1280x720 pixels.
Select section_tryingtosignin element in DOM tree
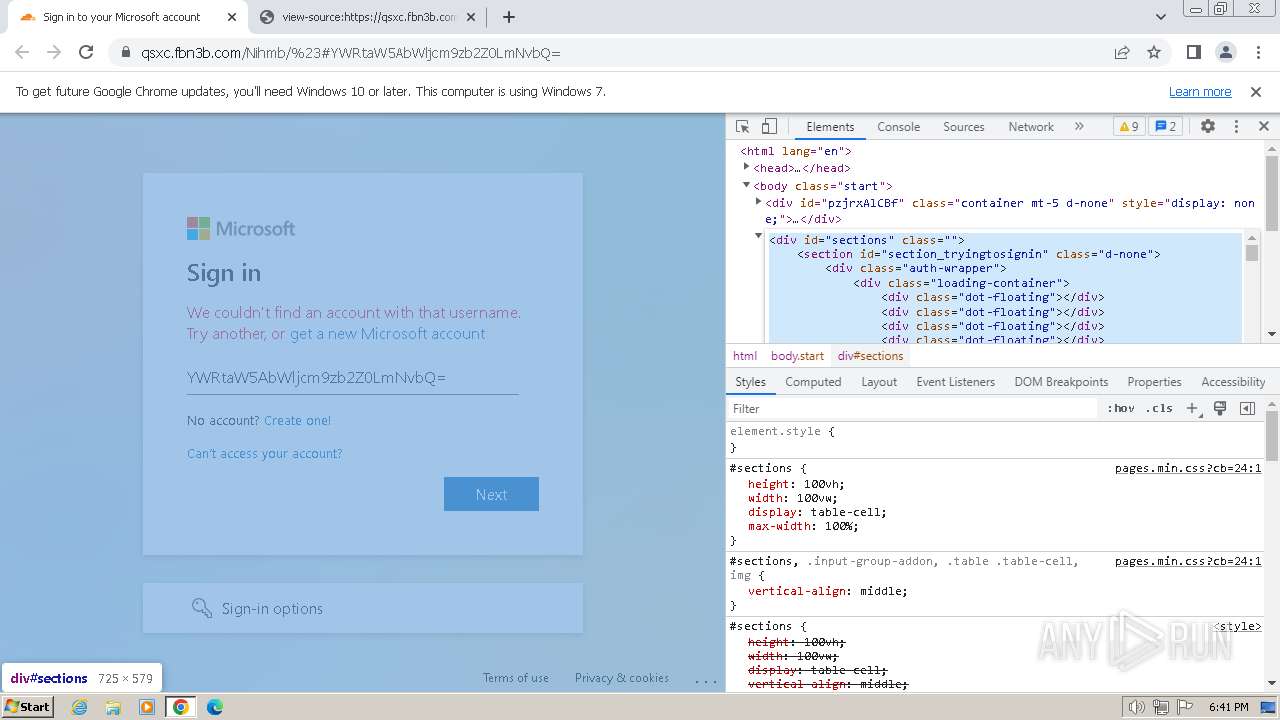979,254
